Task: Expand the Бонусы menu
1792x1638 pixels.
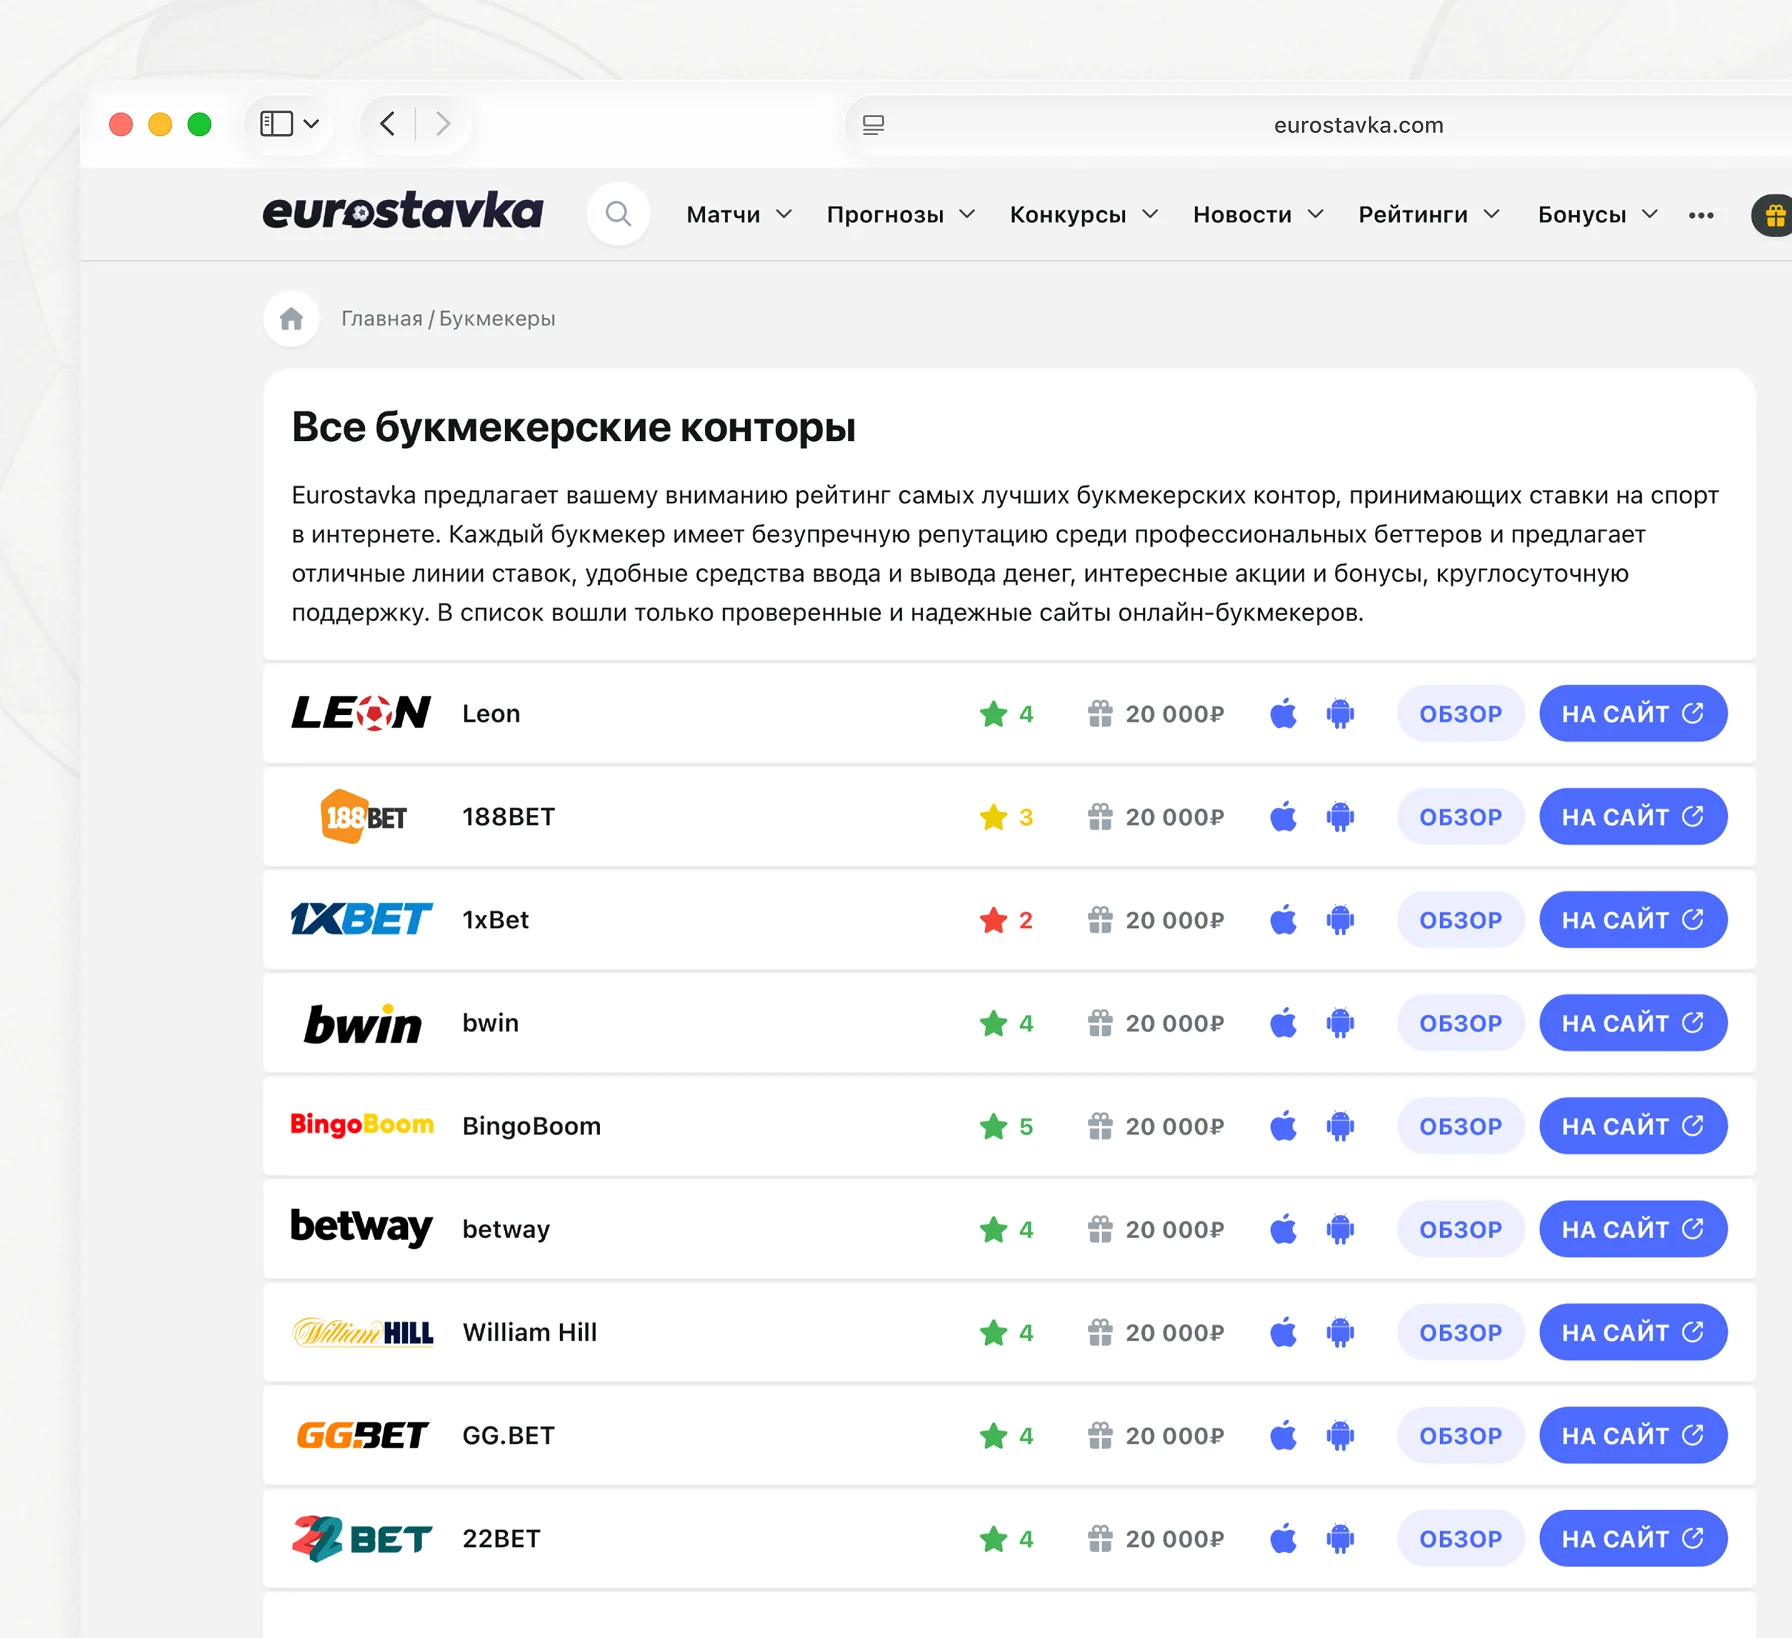Action: coord(1598,215)
